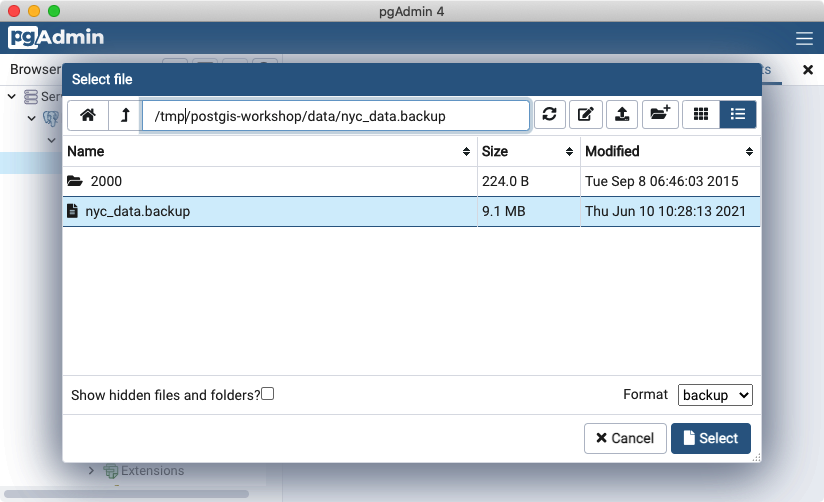Enable show hidden files and folders
This screenshot has width=824, height=502.
[x=268, y=394]
